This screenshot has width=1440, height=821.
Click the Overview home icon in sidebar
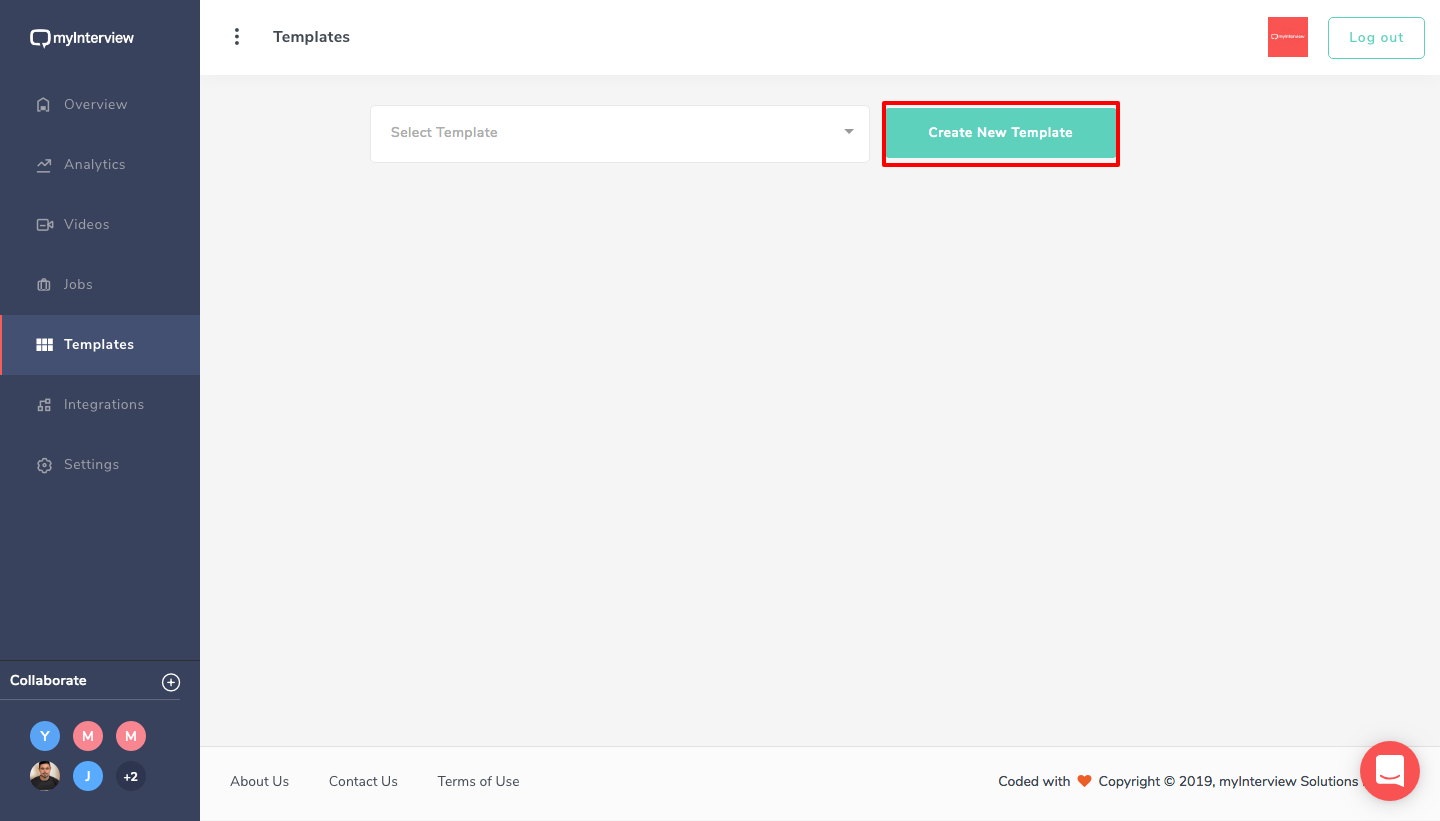[43, 105]
